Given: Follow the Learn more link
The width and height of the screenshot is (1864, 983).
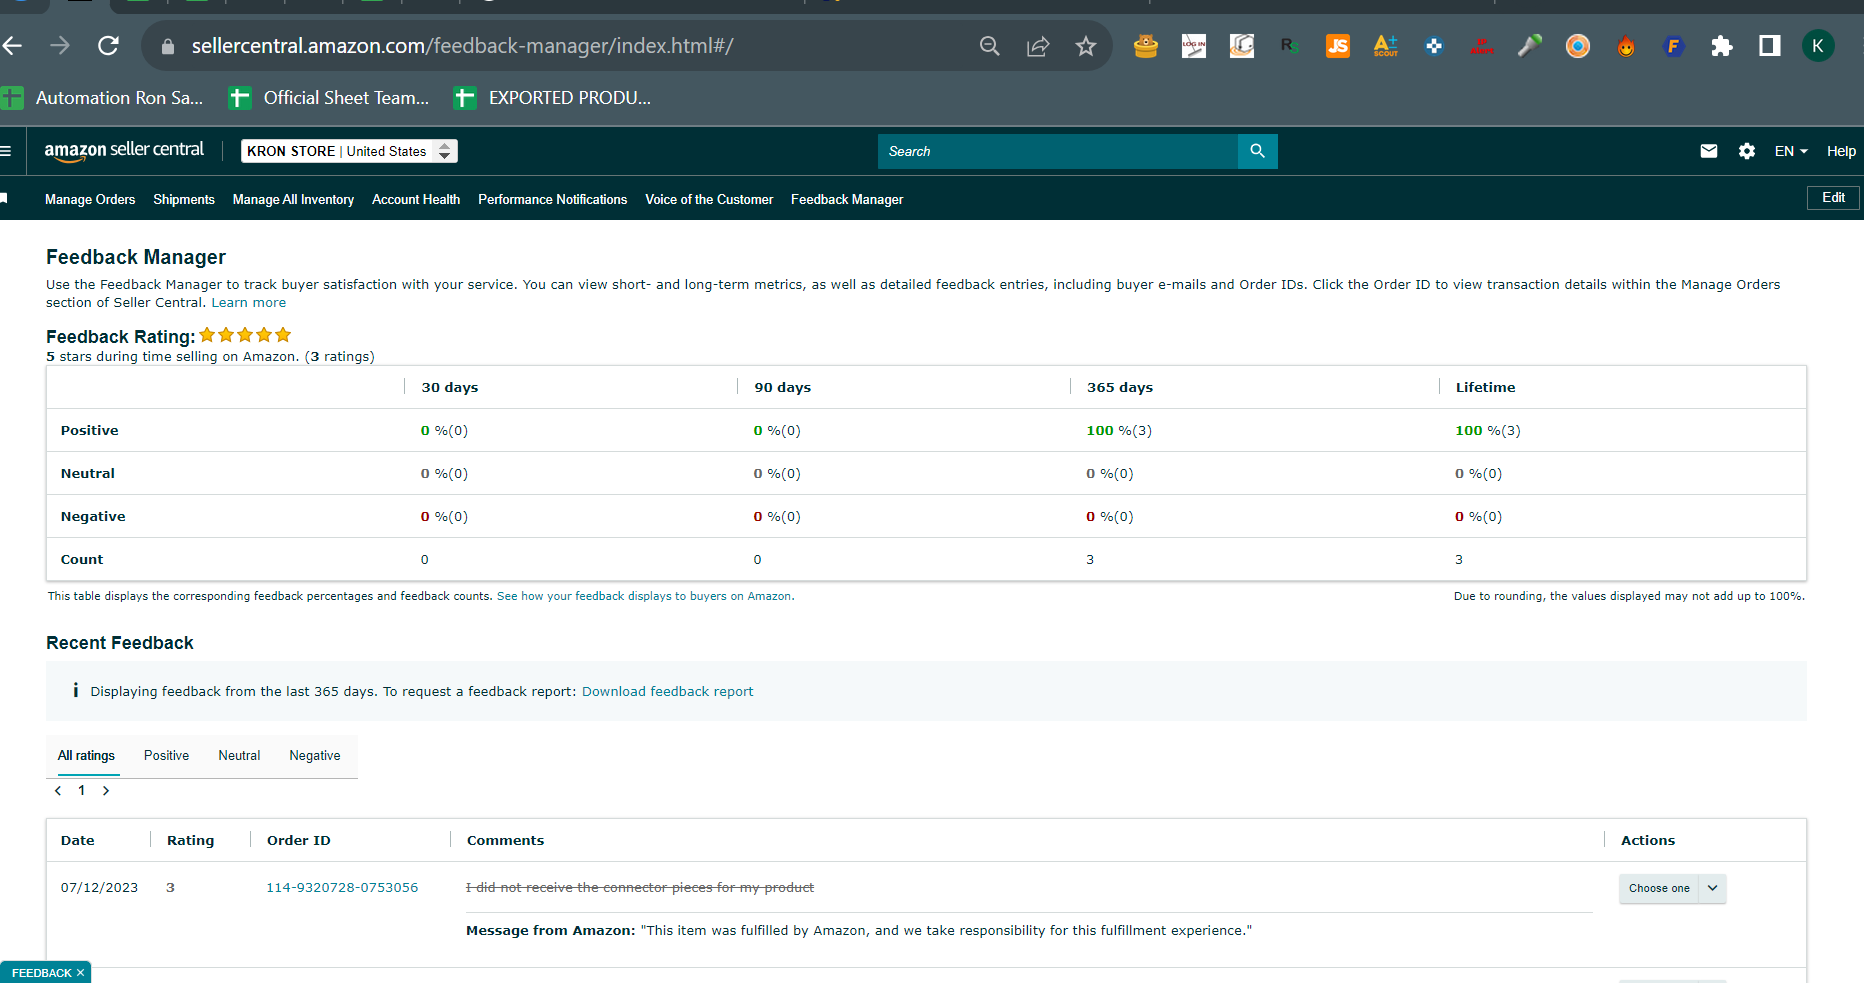Looking at the screenshot, I should pos(249,303).
